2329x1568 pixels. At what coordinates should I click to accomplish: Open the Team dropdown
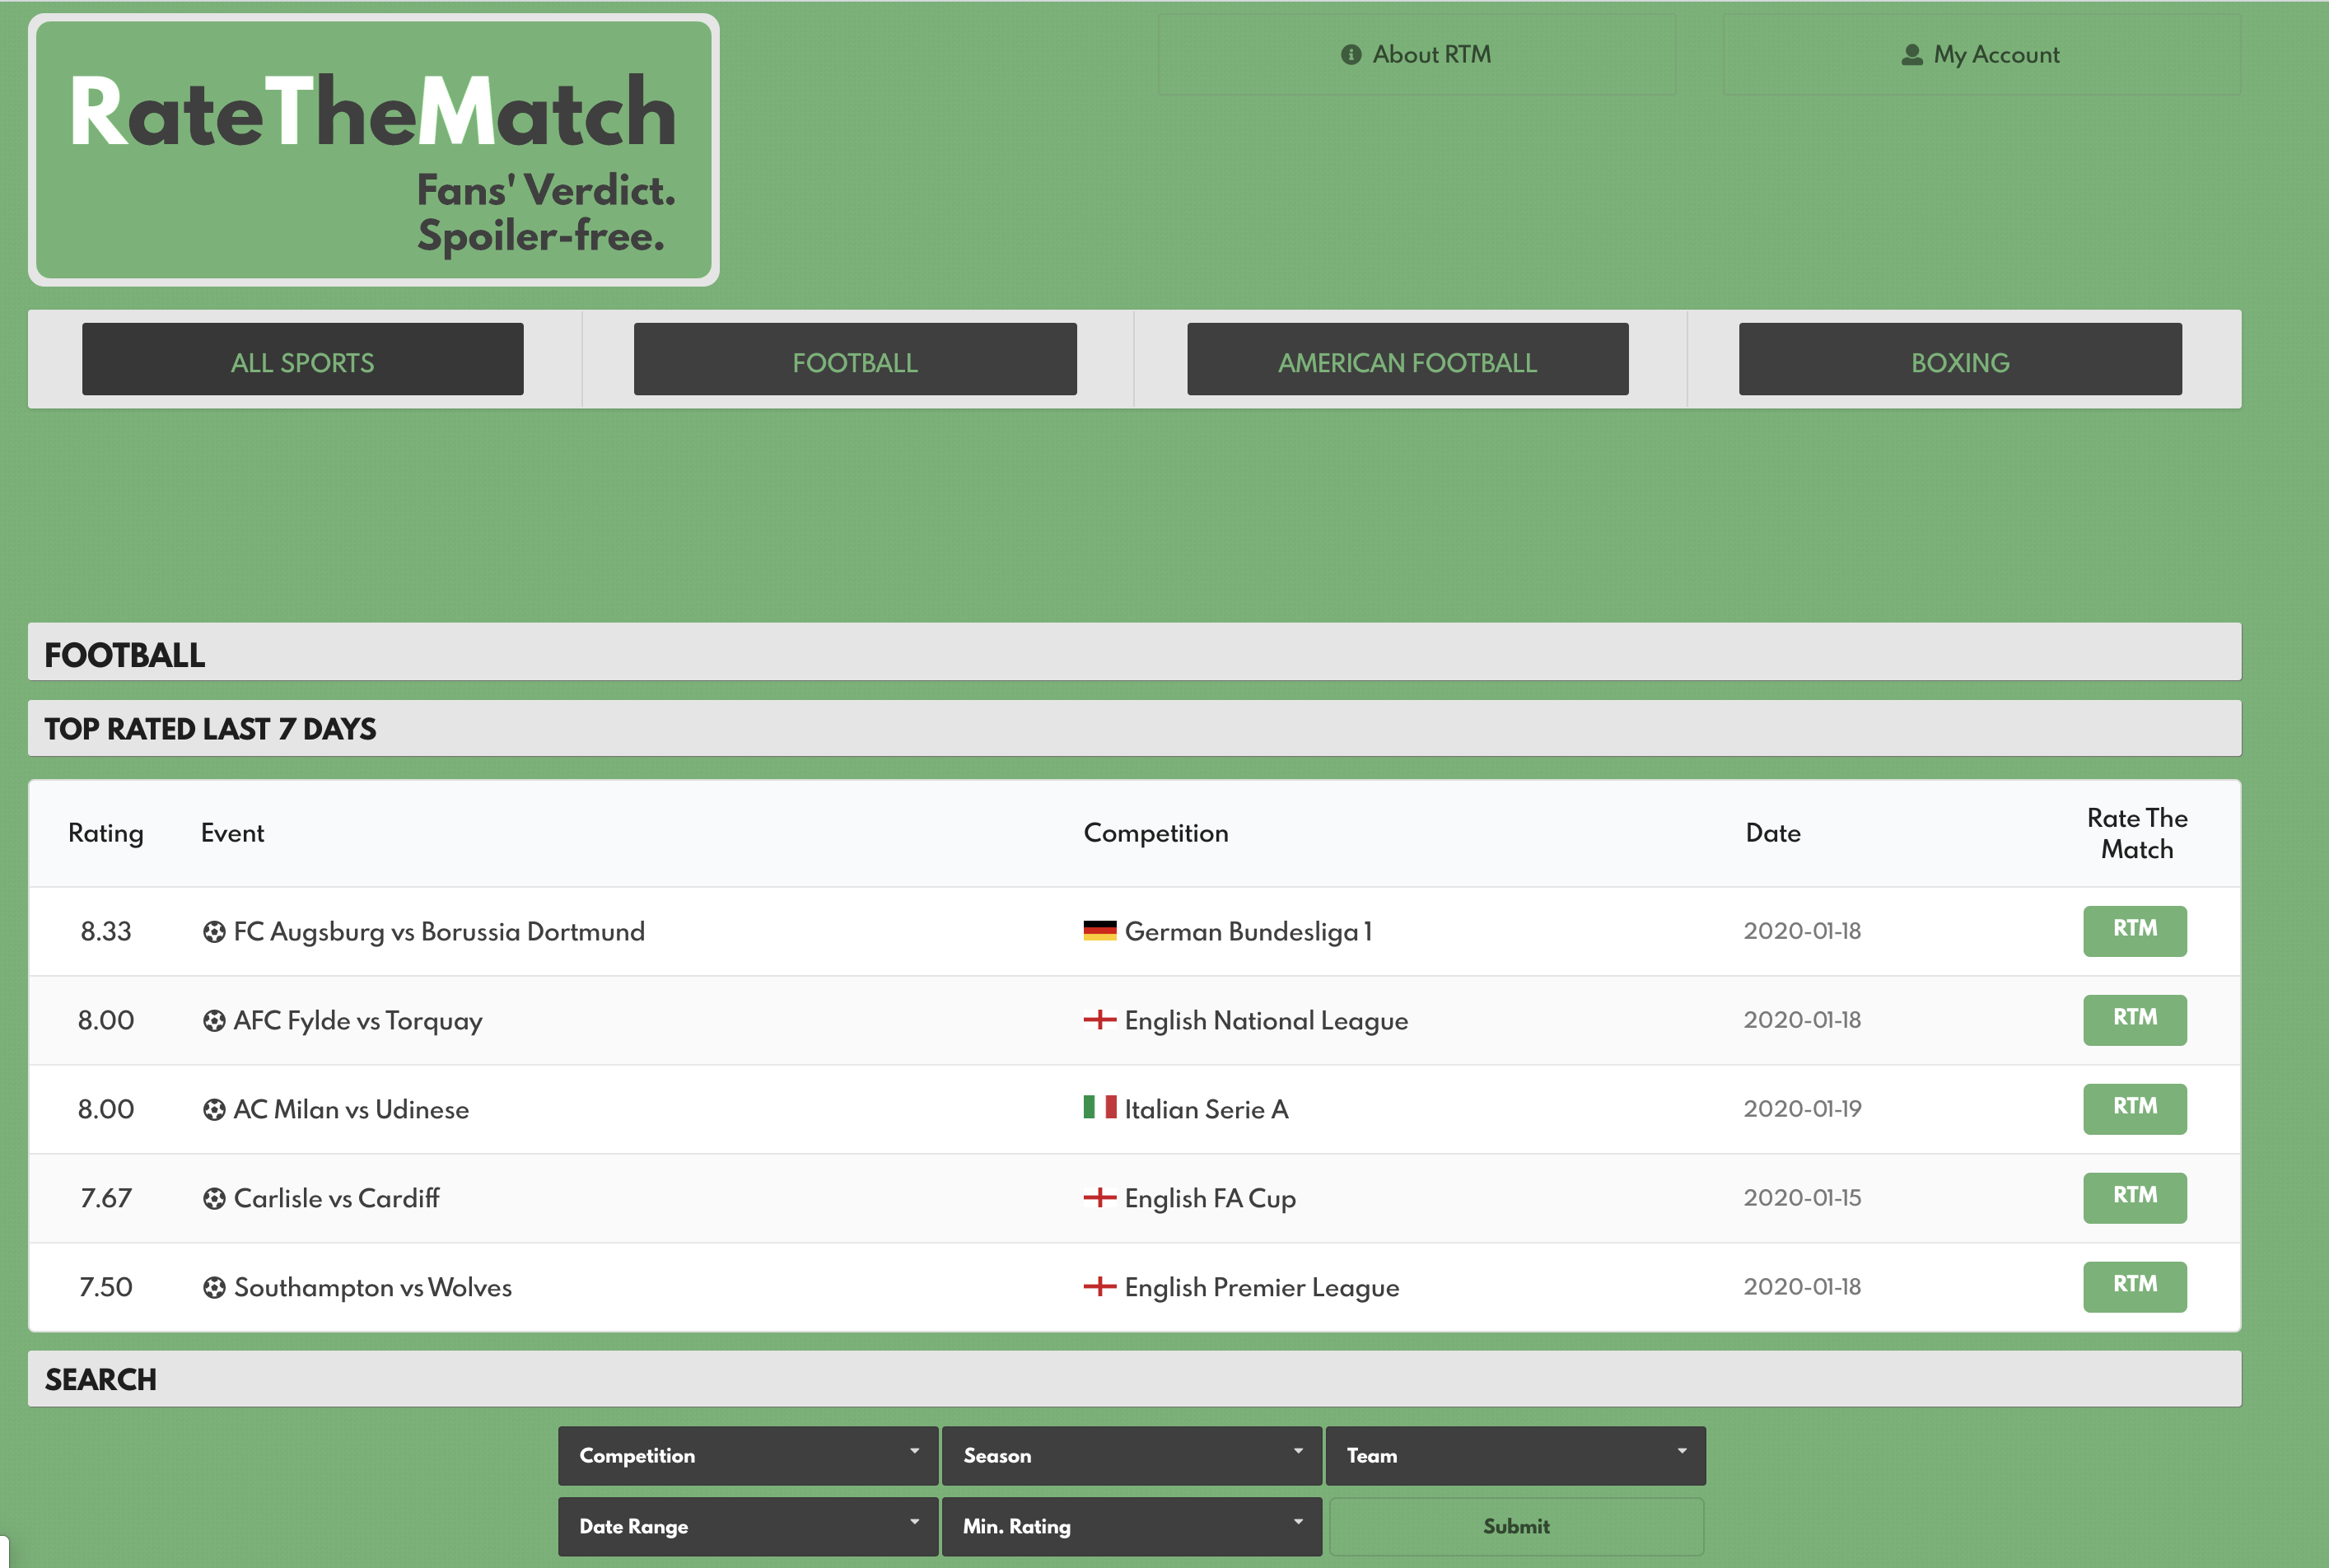point(1516,1456)
